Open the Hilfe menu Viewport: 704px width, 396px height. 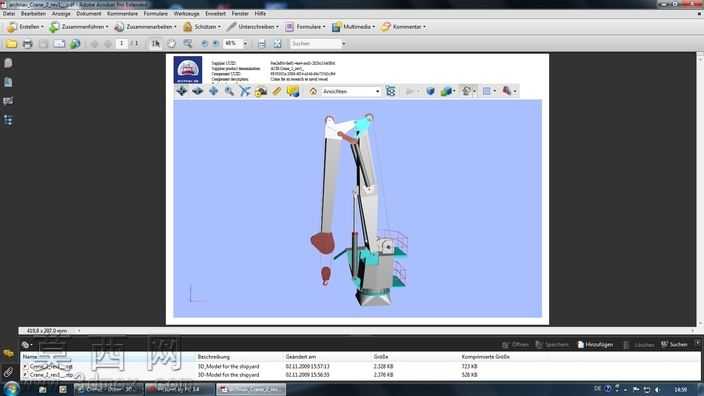pyautogui.click(x=260, y=14)
